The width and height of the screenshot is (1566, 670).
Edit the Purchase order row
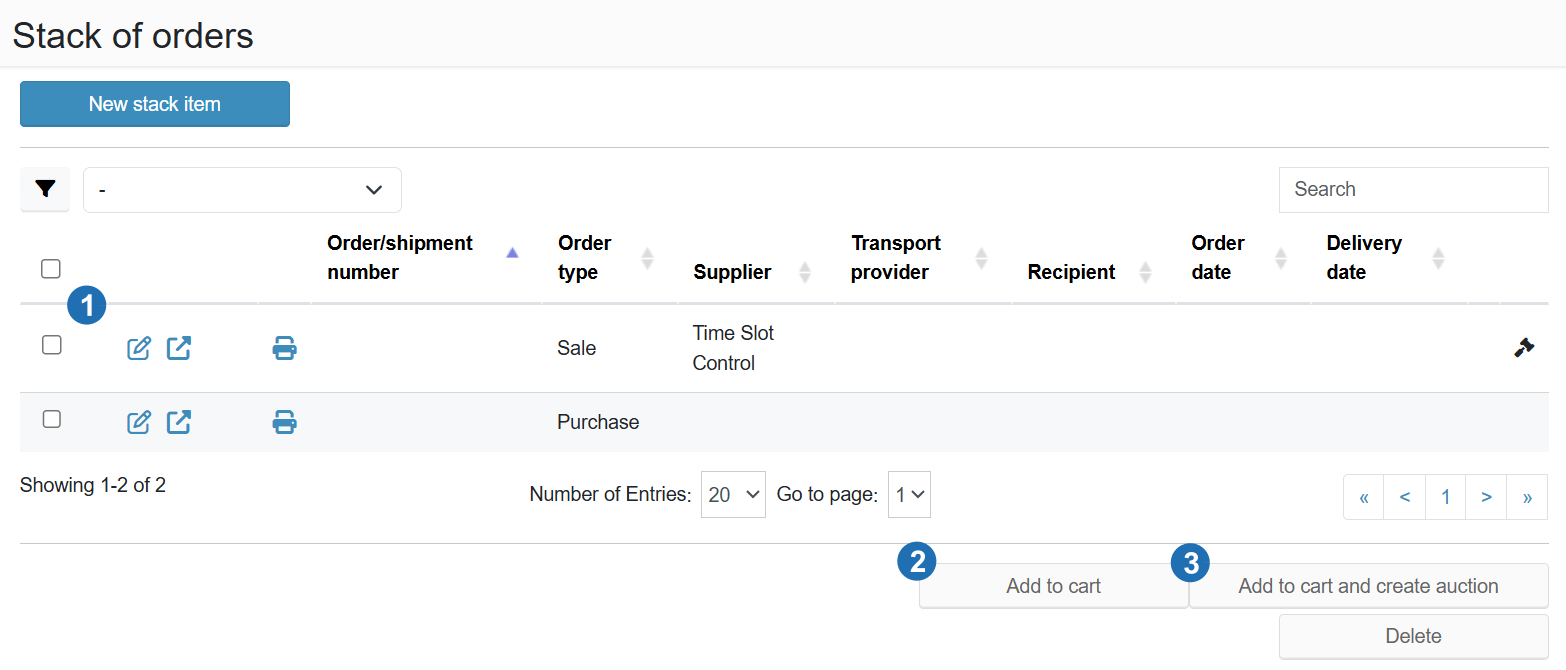pos(139,422)
